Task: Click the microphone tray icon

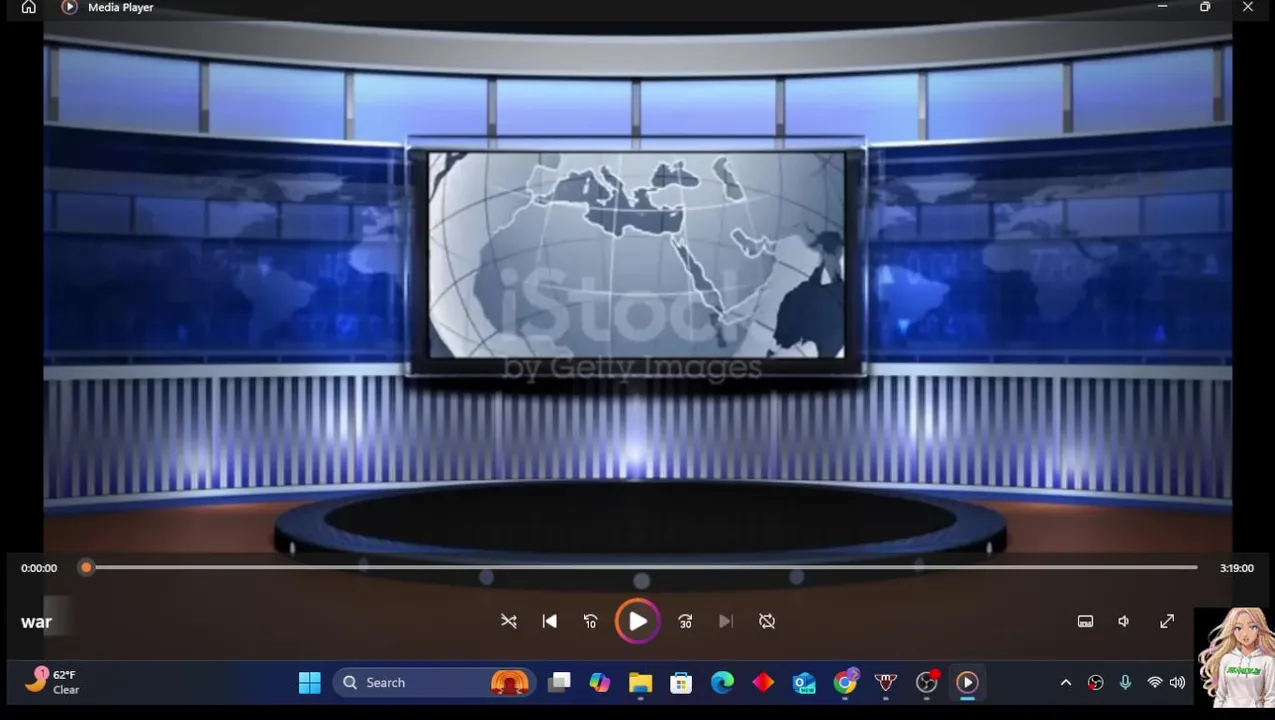Action: [1125, 683]
